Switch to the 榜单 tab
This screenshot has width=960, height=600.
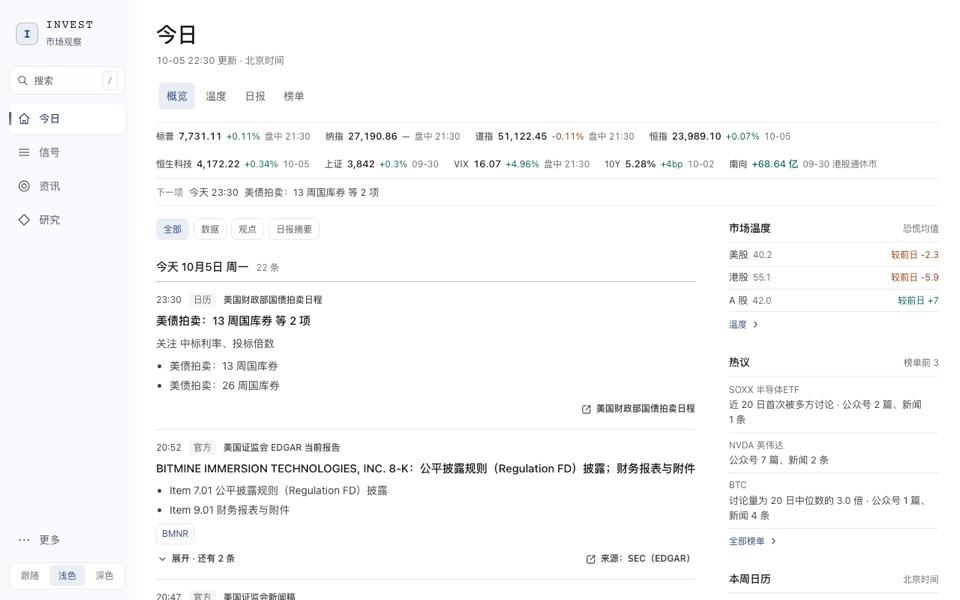294,96
